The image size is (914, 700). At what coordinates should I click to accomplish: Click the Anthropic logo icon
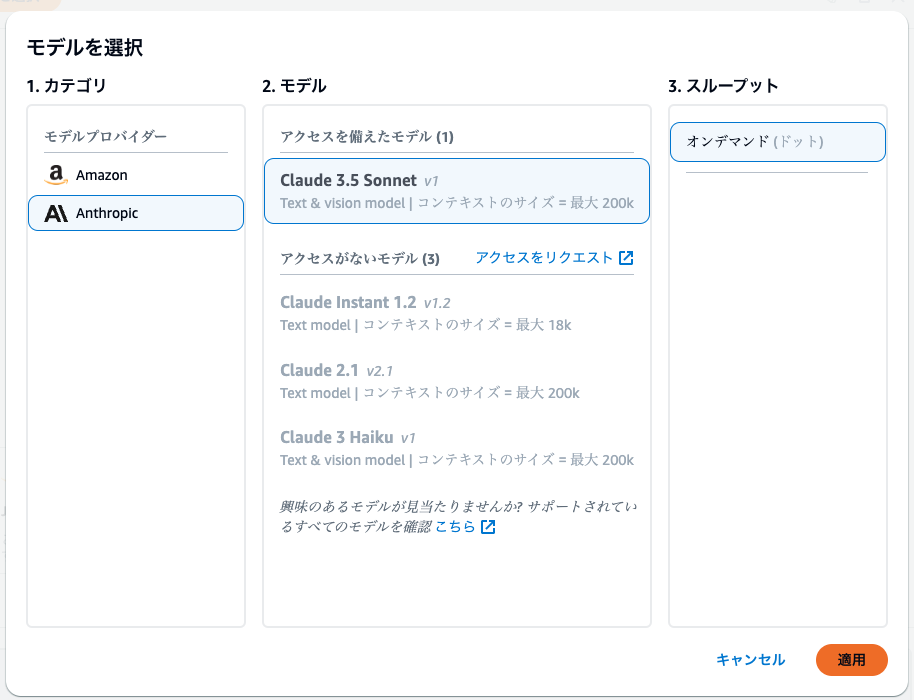click(56, 213)
